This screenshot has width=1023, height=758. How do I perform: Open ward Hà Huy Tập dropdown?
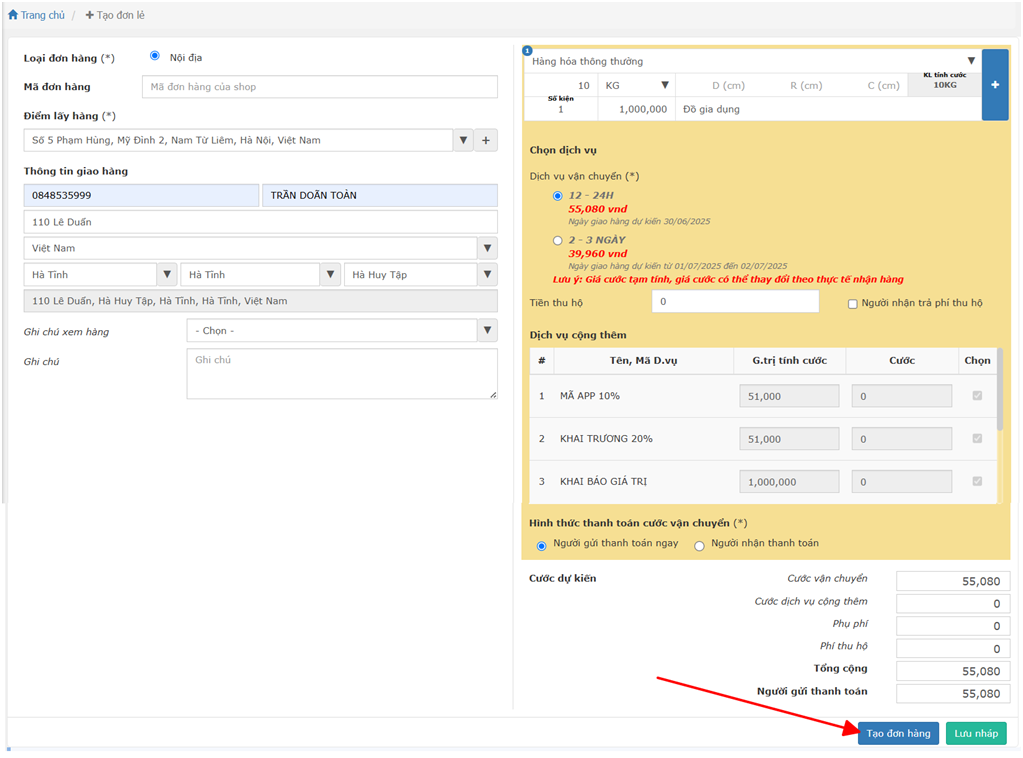[x=487, y=275]
